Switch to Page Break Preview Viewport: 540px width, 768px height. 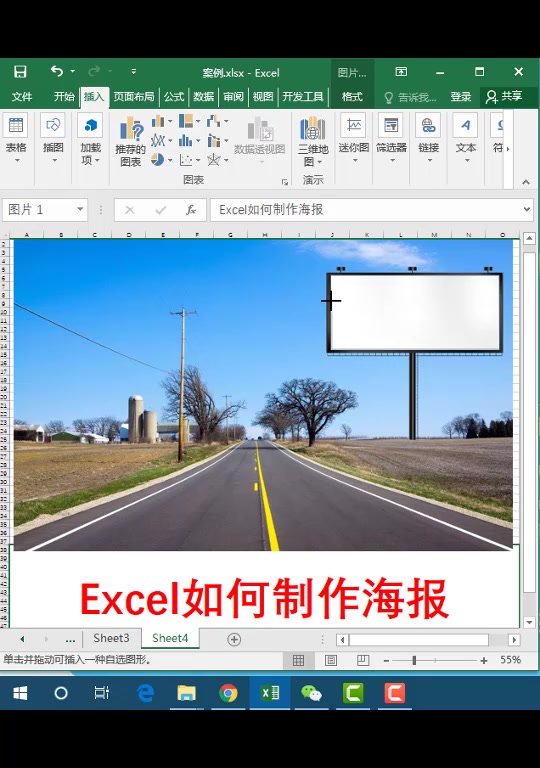point(363,660)
